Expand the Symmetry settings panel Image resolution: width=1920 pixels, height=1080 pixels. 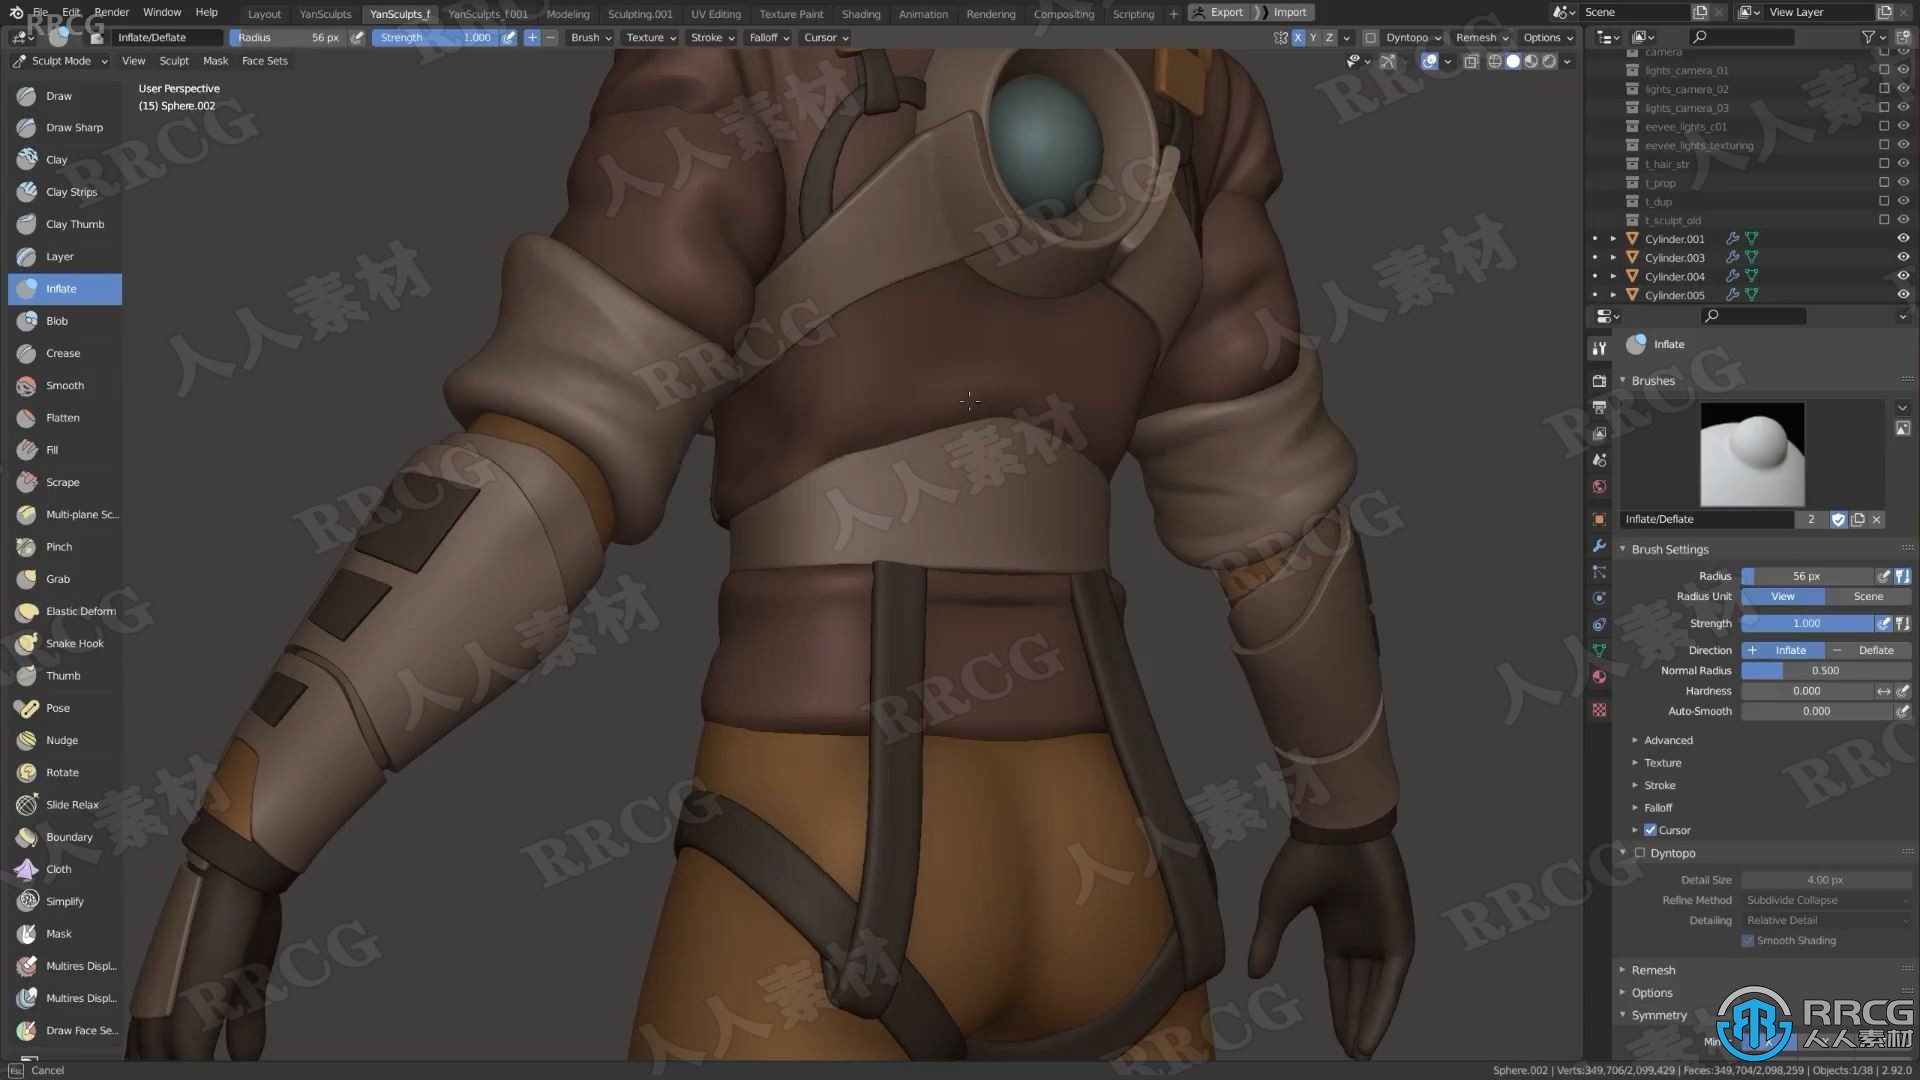coord(1660,1014)
